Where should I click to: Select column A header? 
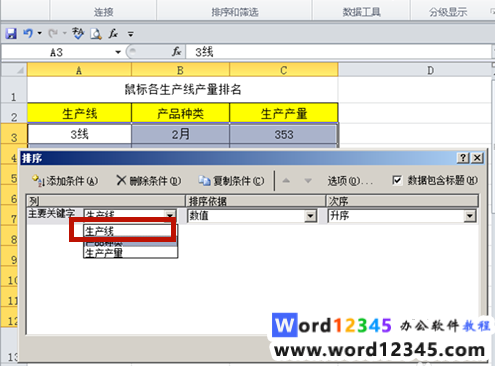click(x=79, y=70)
